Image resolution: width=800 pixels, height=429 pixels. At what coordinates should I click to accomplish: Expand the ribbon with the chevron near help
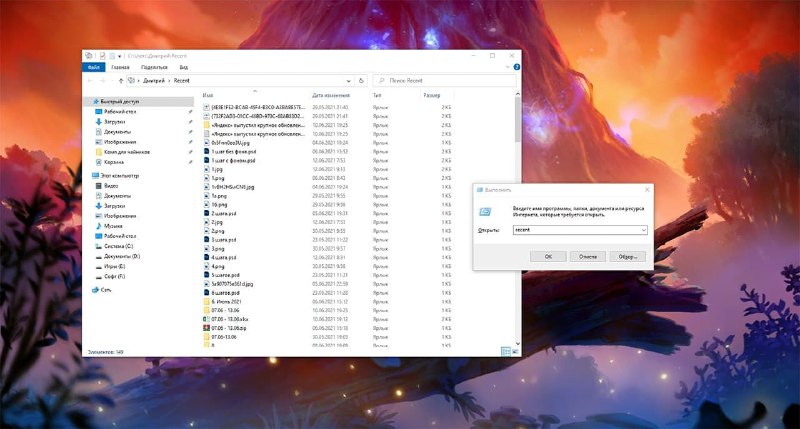tap(507, 67)
